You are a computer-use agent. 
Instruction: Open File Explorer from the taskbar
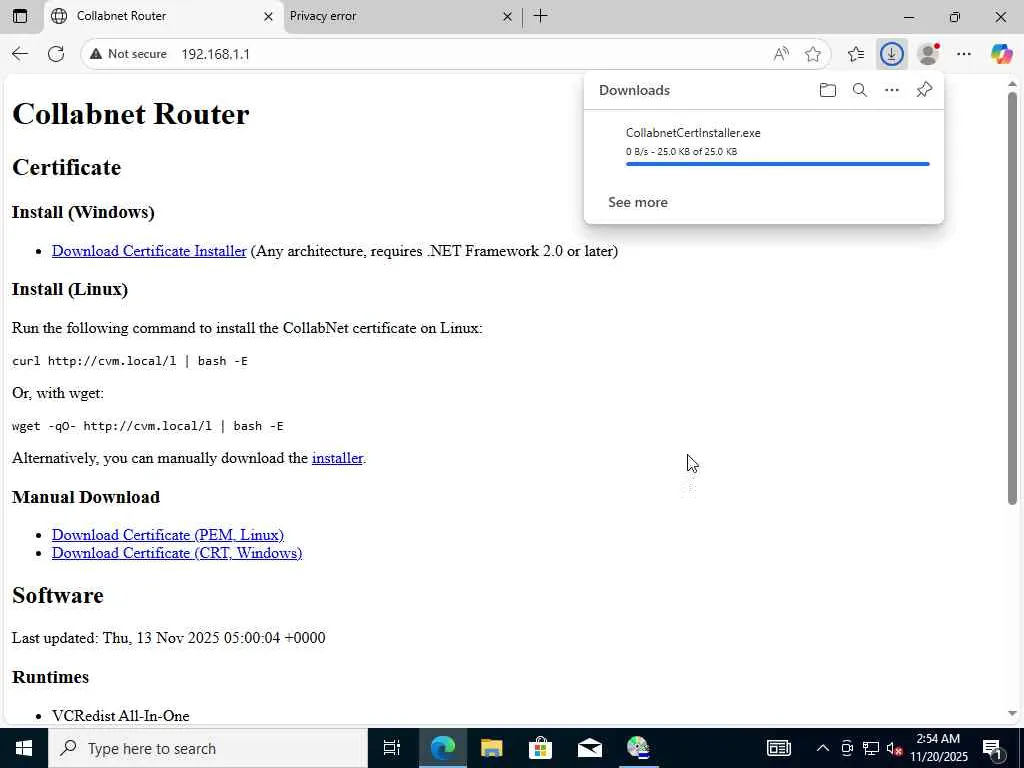[x=491, y=748]
